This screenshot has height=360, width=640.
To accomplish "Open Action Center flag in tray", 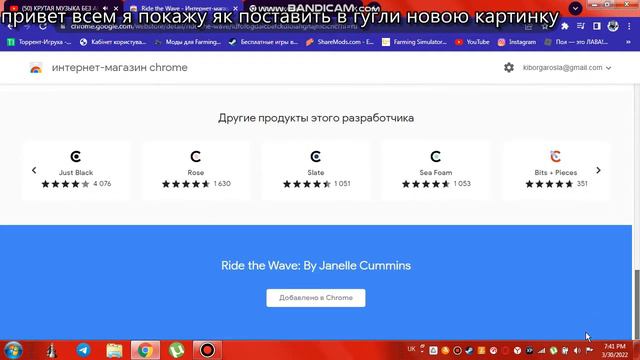I will [589, 350].
